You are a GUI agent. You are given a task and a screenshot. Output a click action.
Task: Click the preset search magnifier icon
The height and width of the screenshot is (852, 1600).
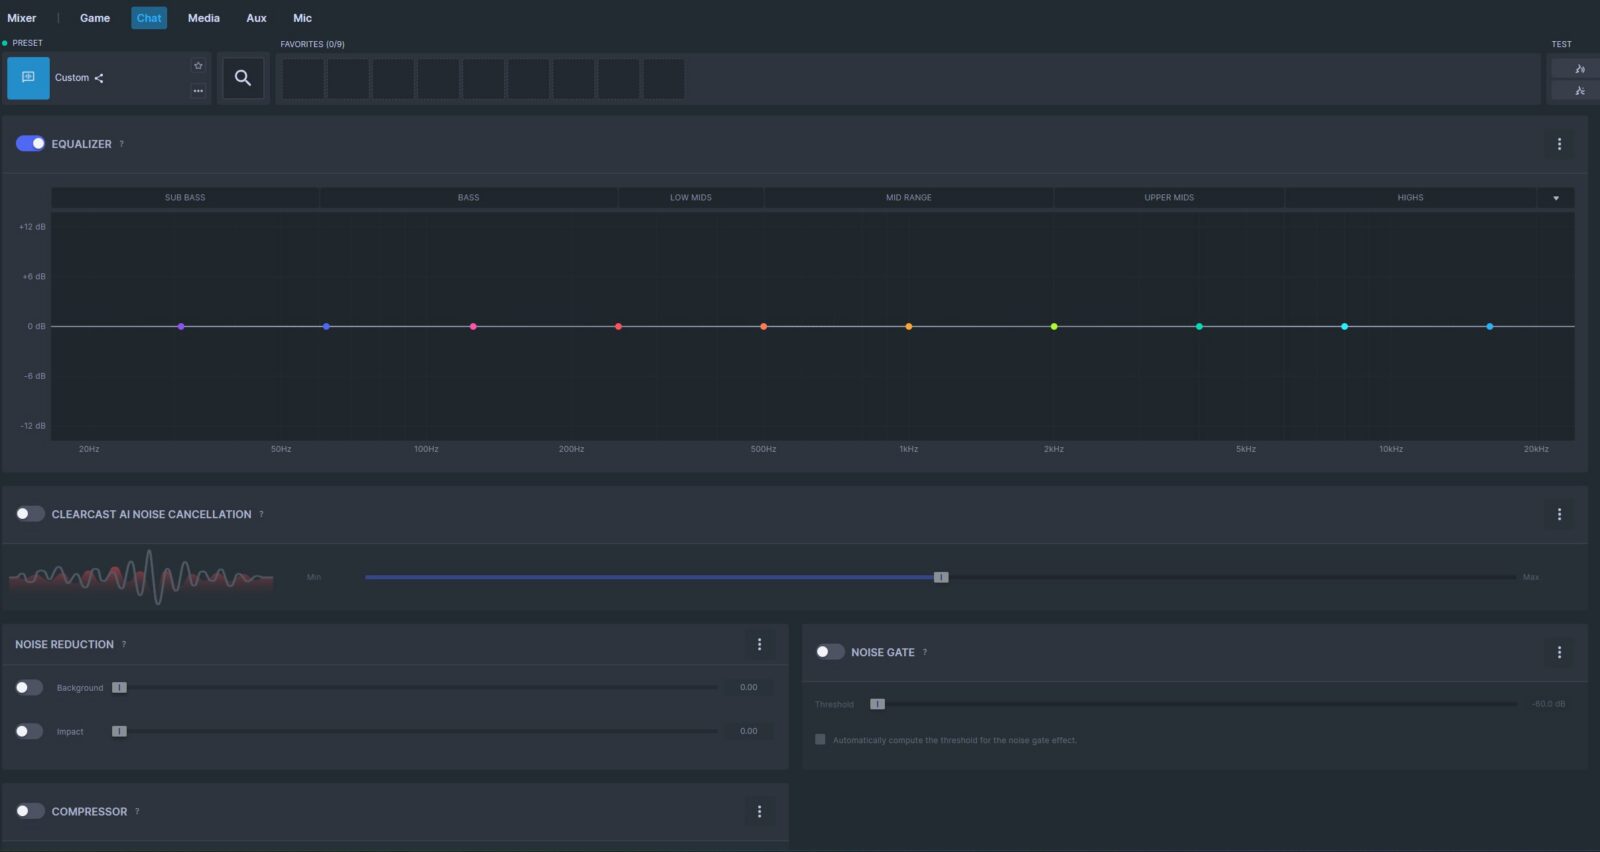click(x=242, y=78)
